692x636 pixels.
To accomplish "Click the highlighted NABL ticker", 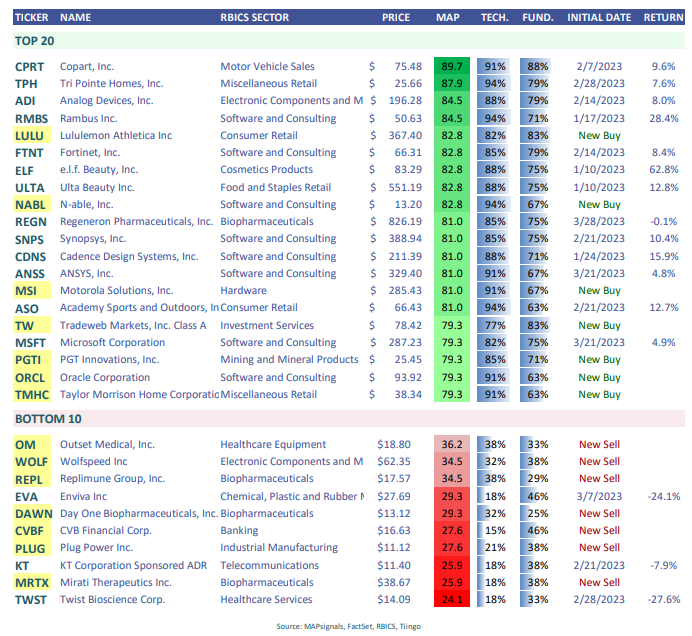I will pyautogui.click(x=32, y=205).
